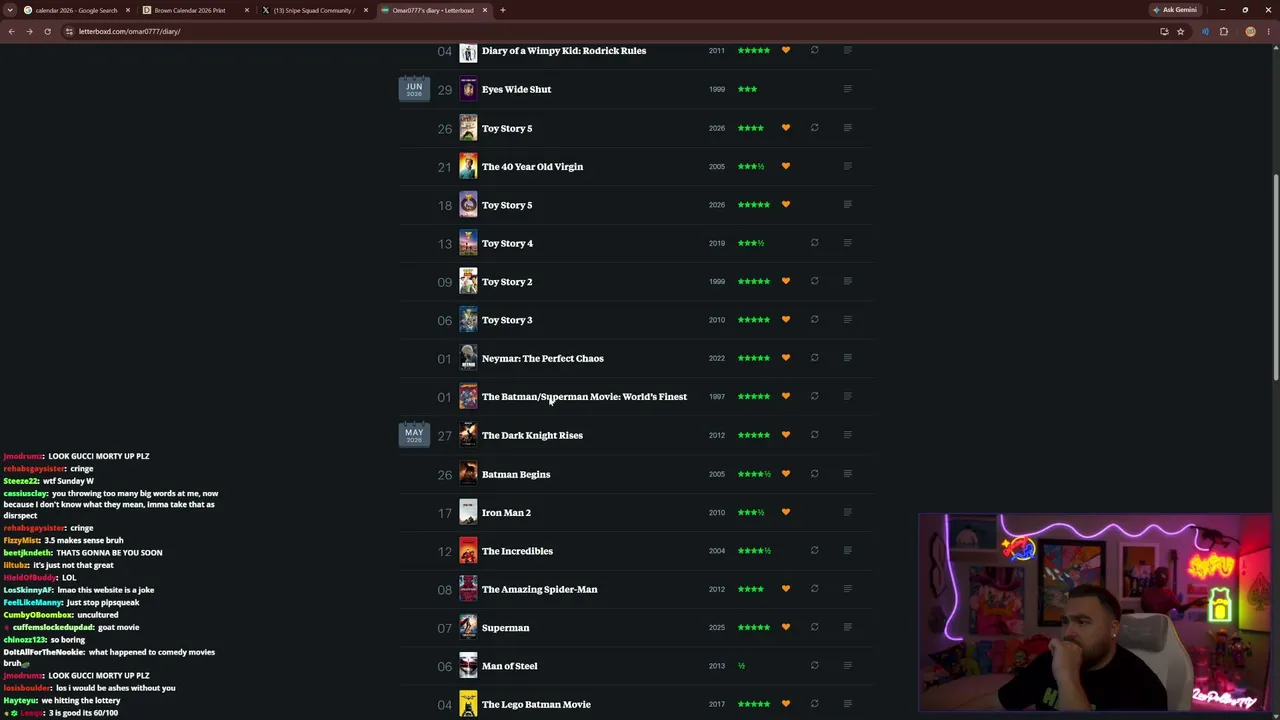Screen dimensions: 1280x720
Task: Adjust star rating for Eyes Wide Shut
Action: tap(747, 89)
